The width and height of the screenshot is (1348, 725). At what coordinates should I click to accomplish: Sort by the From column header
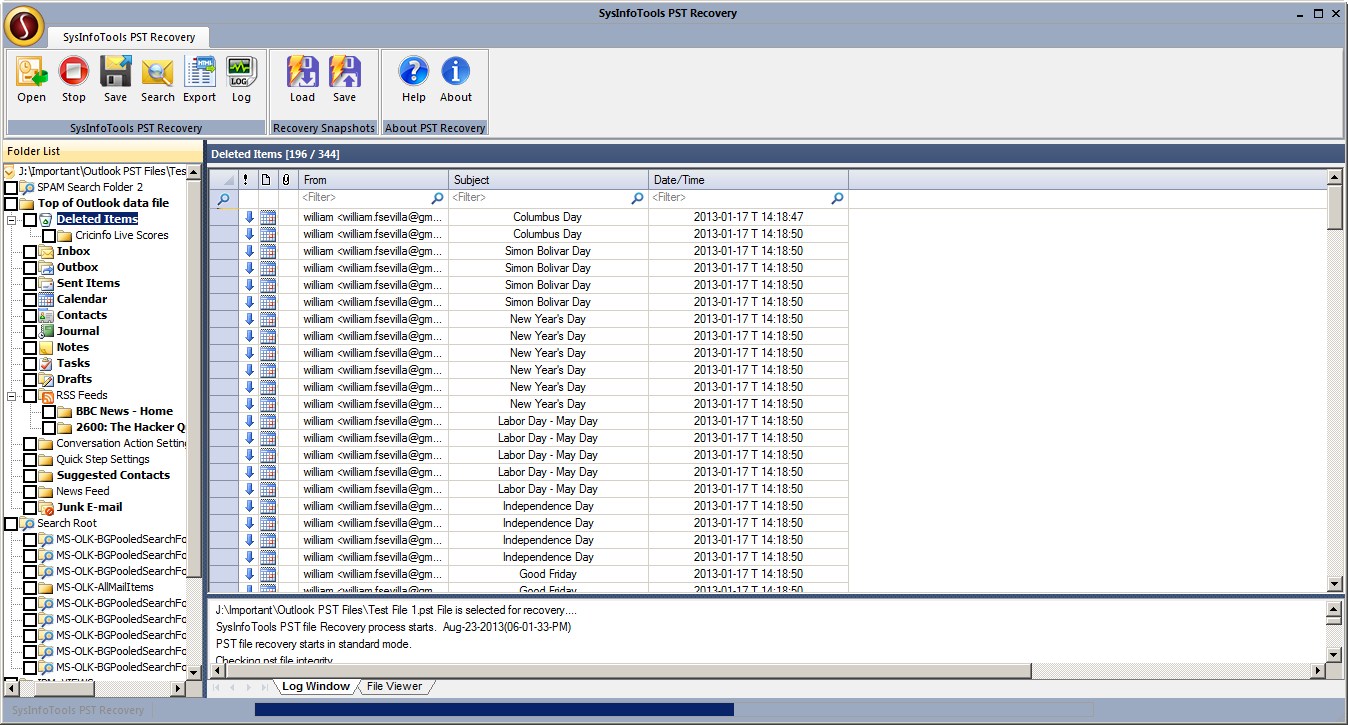pos(373,180)
